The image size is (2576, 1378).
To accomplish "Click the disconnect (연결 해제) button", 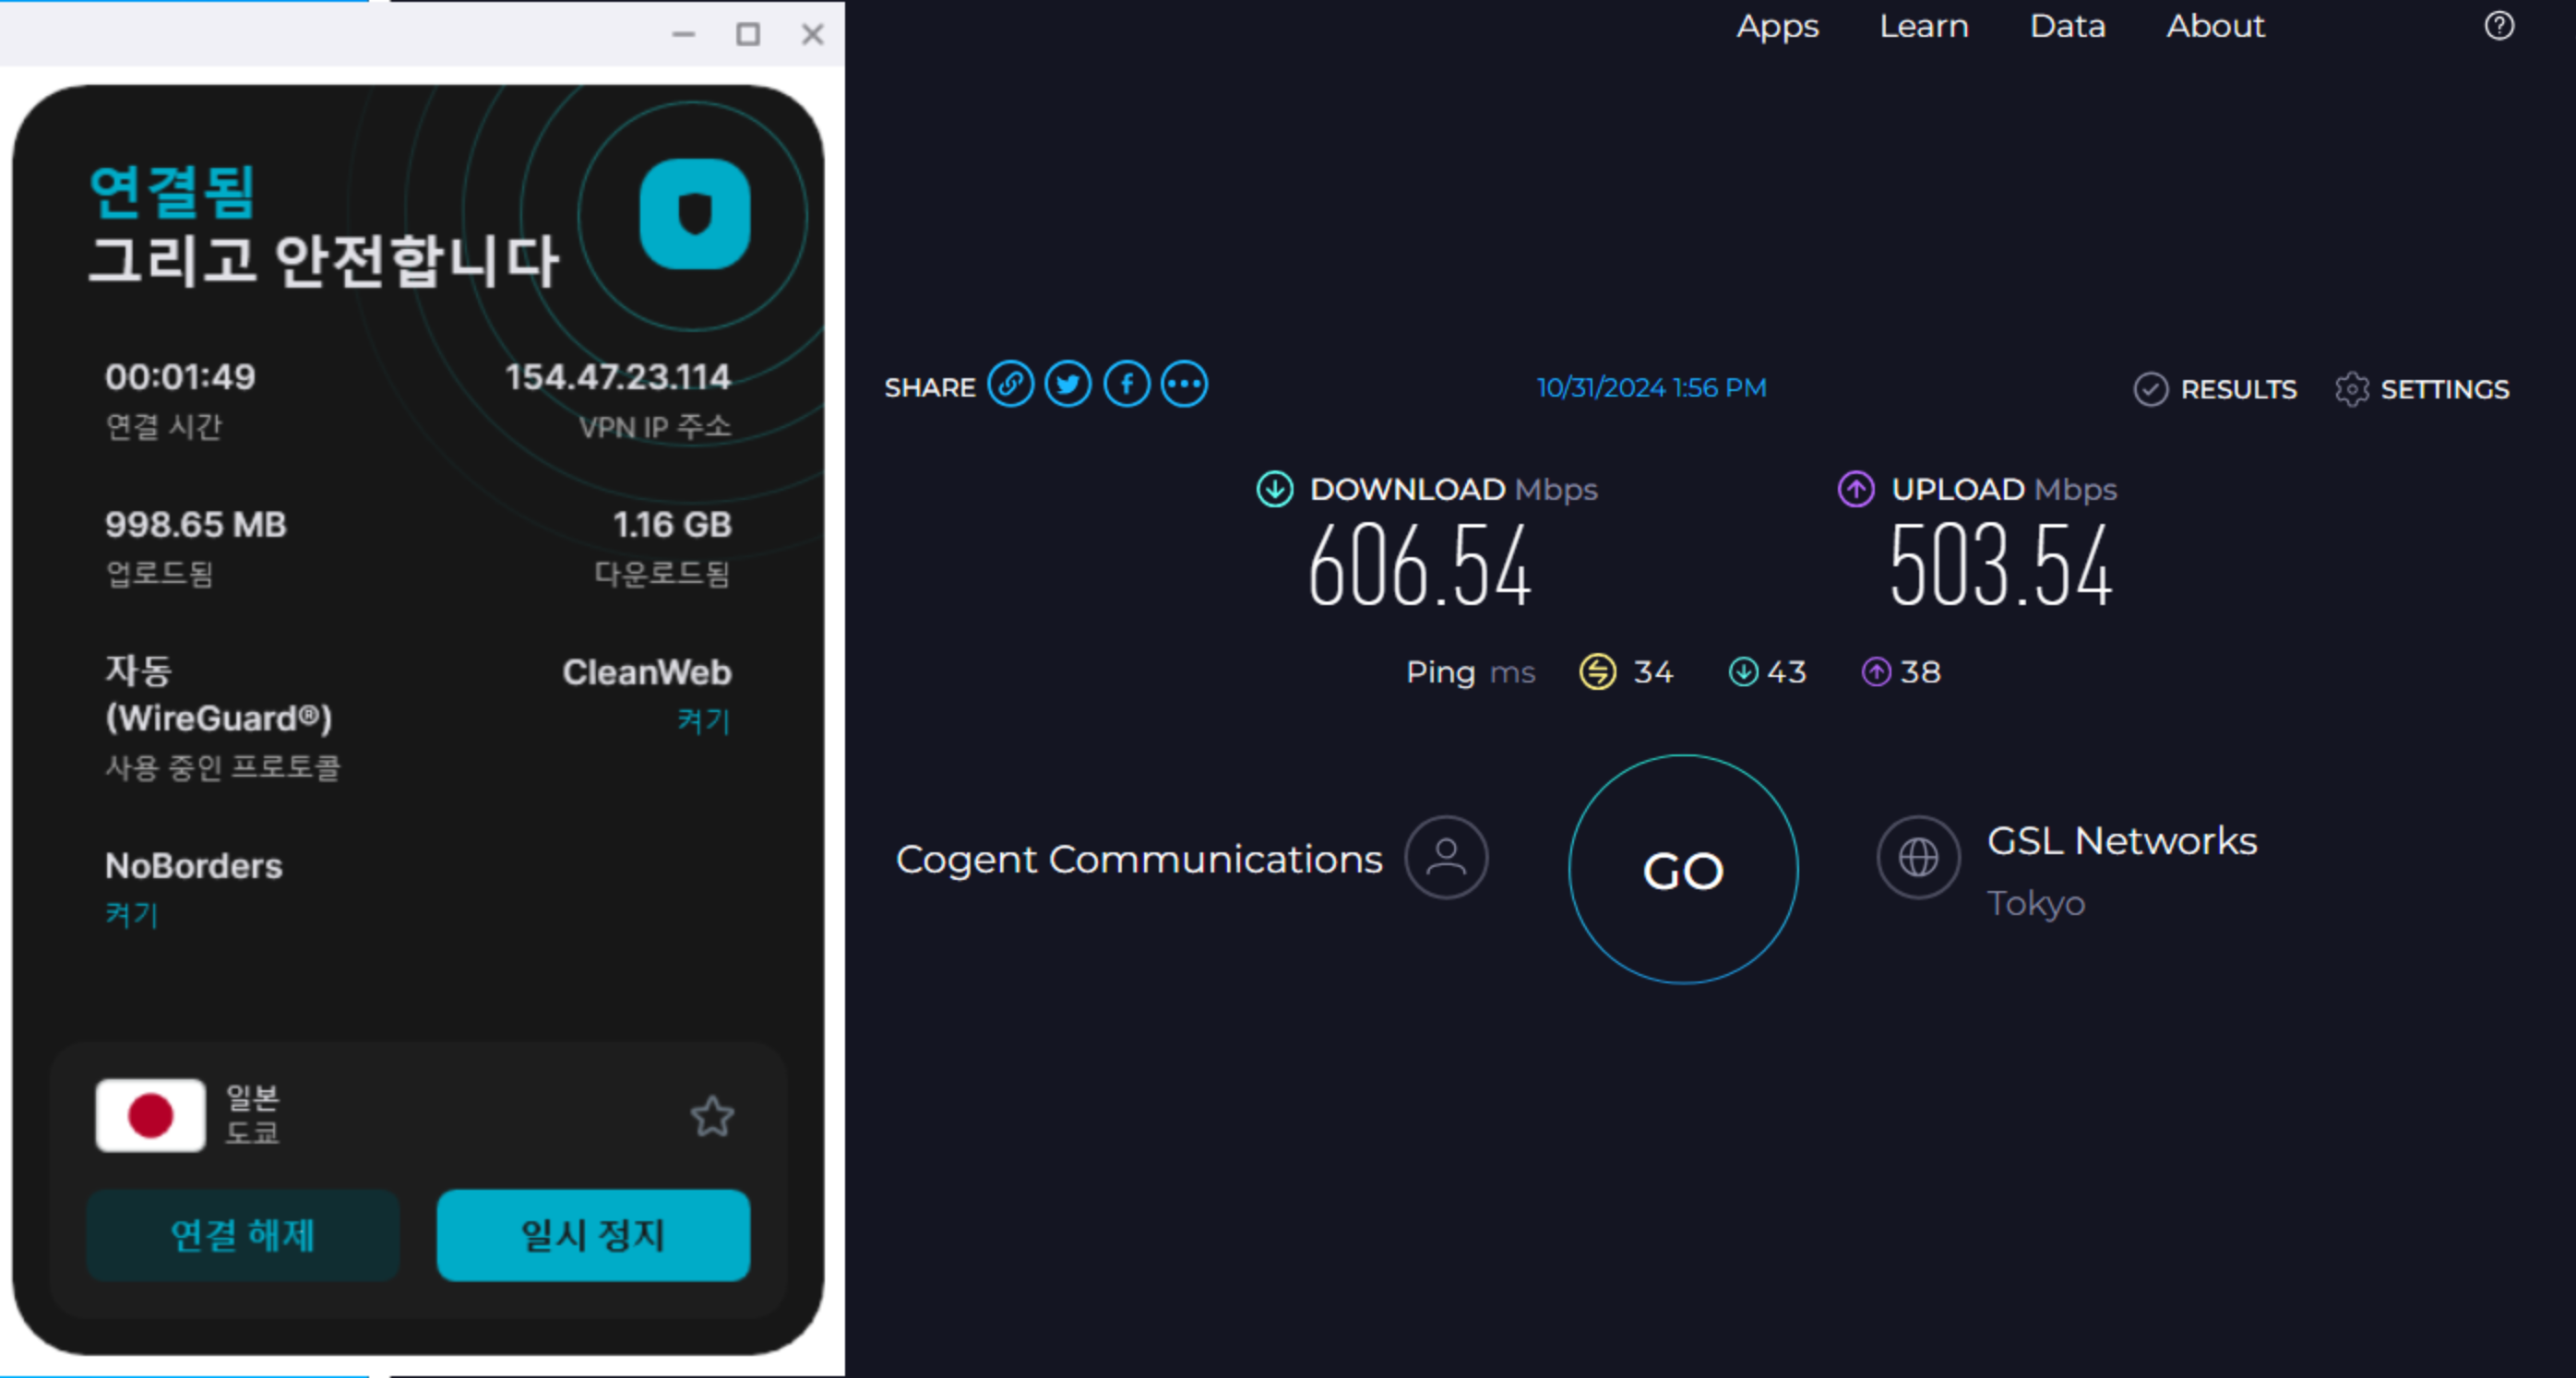I will 243,1235.
